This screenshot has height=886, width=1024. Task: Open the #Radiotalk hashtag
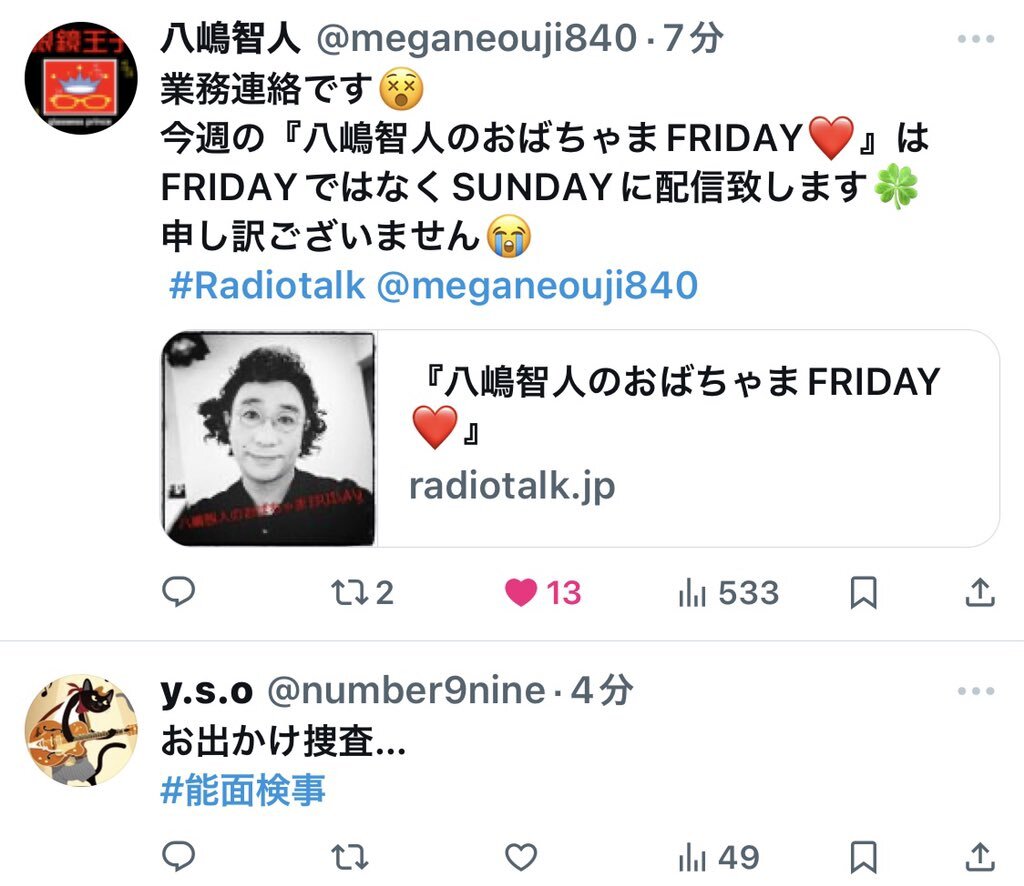click(x=266, y=285)
